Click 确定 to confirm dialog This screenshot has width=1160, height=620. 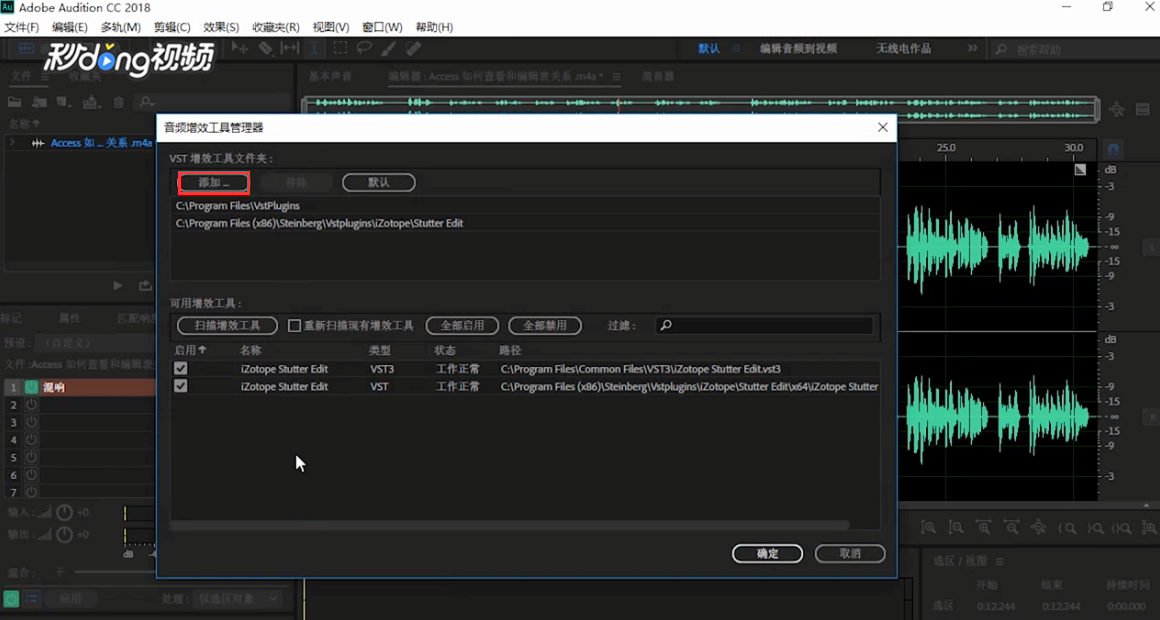point(767,553)
